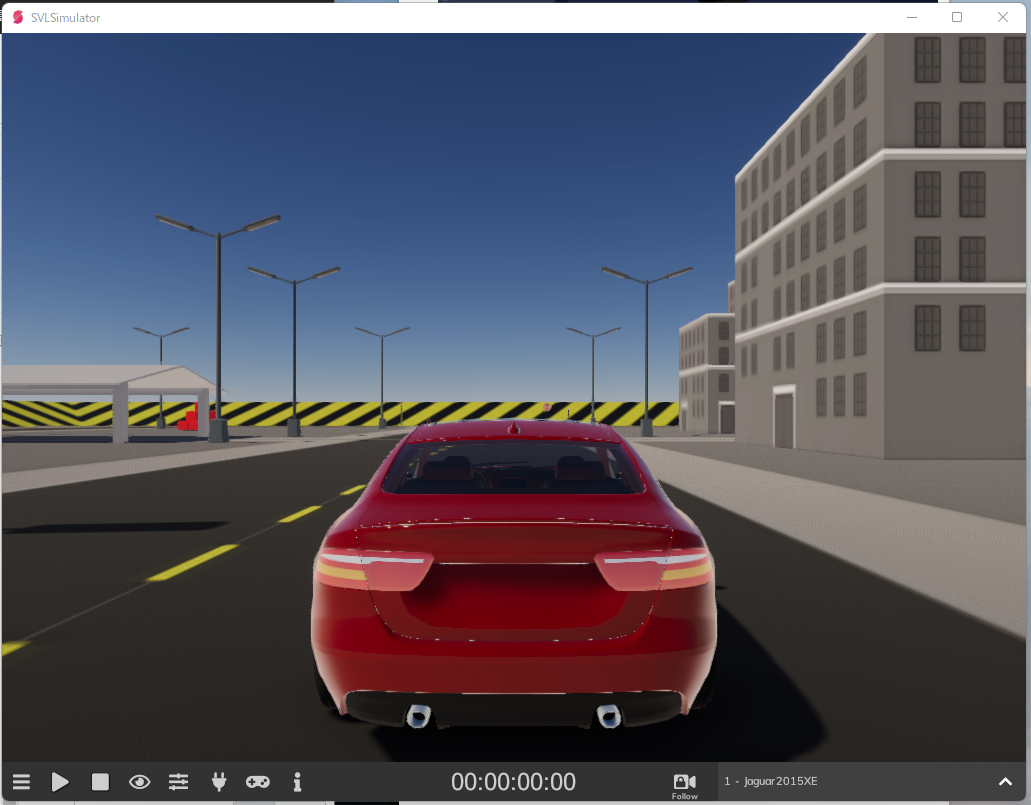Open the hamburger menu in bottom toolbar
Screen dimensions: 1031x805
point(21,782)
